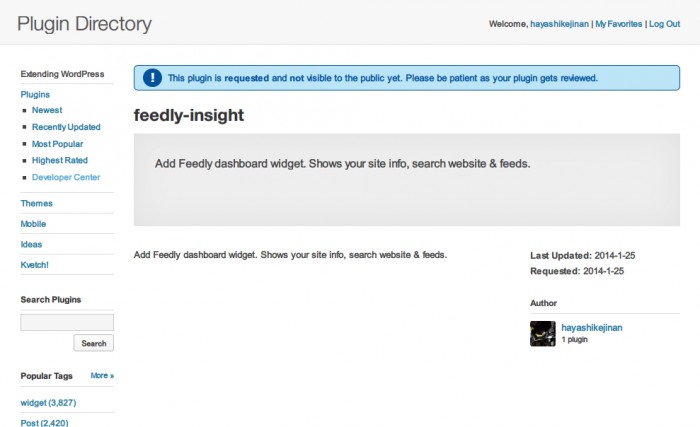Image resolution: width=700 pixels, height=427 pixels.
Task: Focus the Search Plugins text field
Action: point(67,322)
